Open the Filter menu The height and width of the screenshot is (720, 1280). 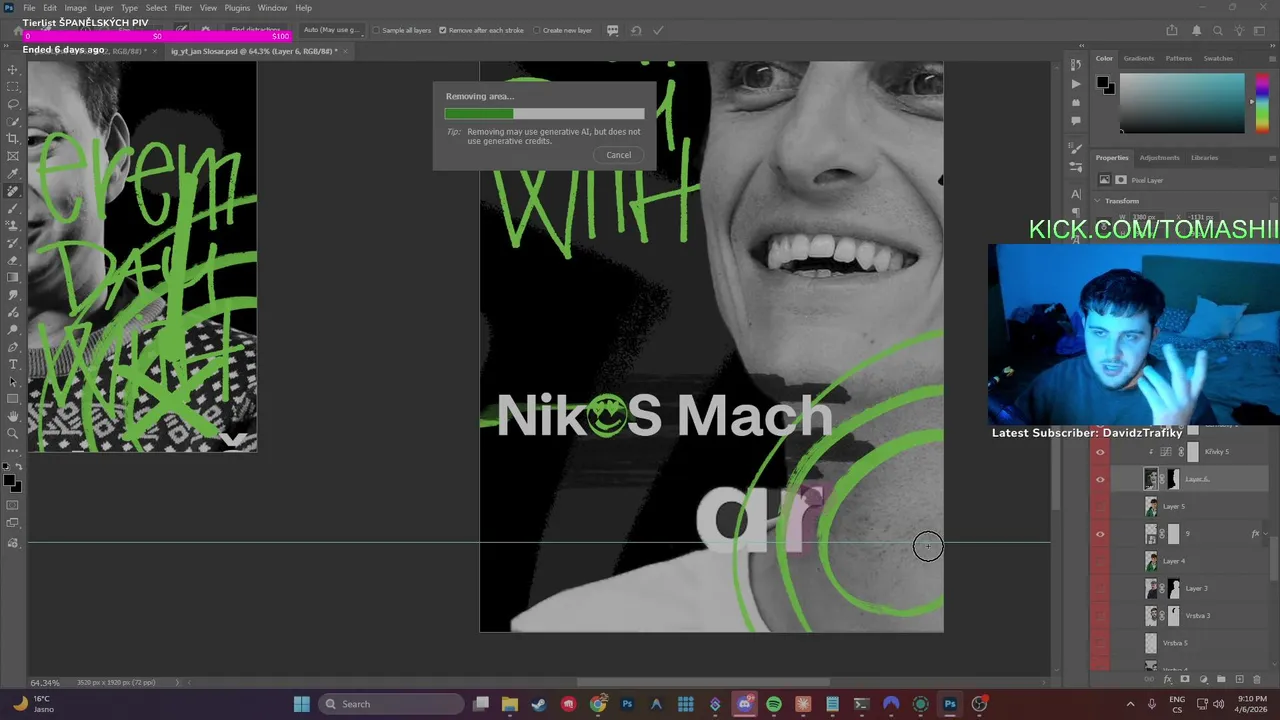coord(183,8)
